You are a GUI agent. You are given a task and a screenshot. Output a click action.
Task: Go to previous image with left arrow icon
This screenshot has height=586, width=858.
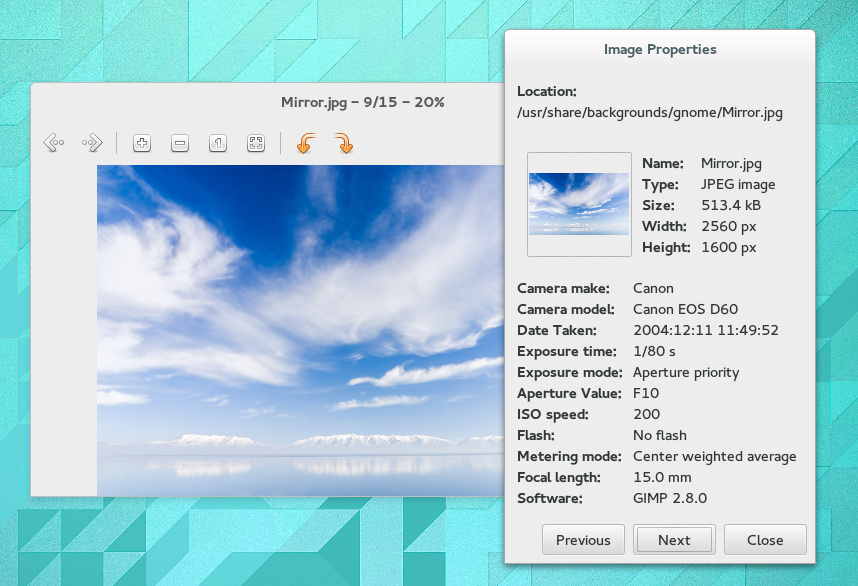point(54,143)
